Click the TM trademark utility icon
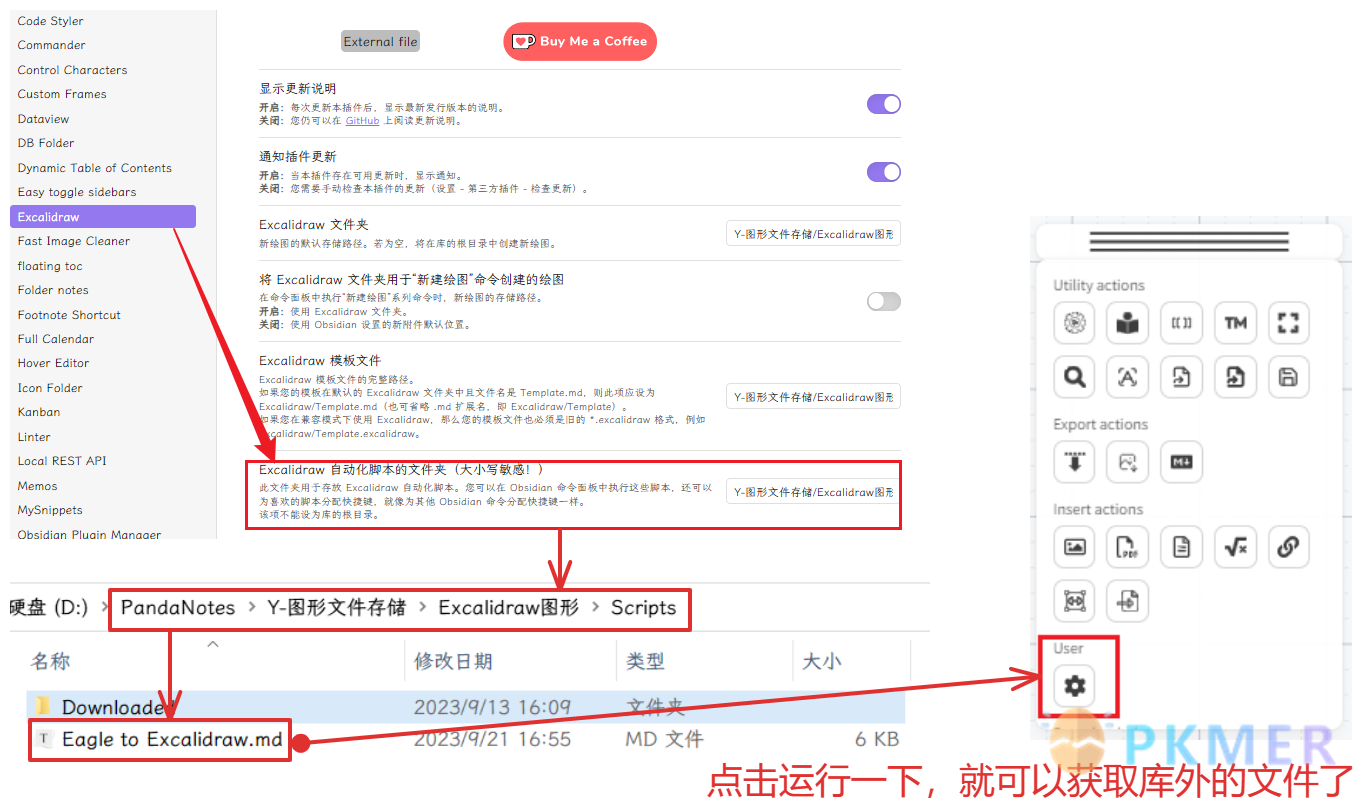 point(1235,323)
